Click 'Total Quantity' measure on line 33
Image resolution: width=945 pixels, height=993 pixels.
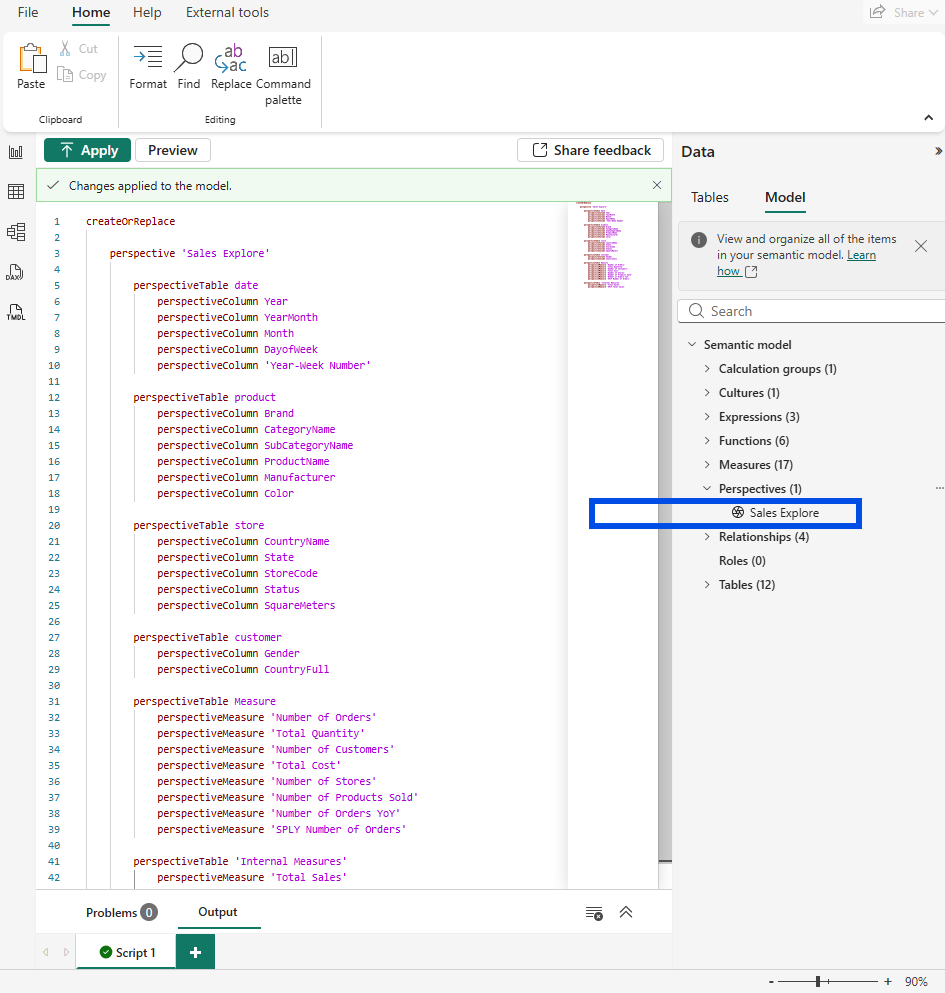317,733
